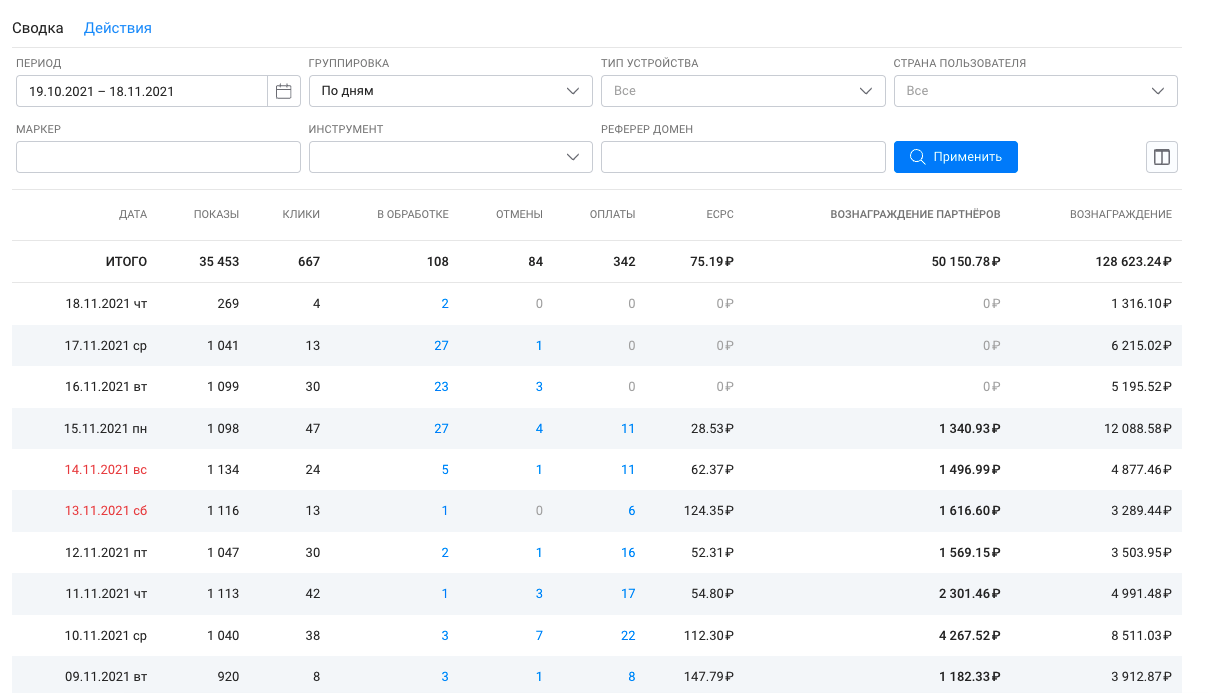The width and height of the screenshot is (1208, 693).
Task: Open the Инструмент dropdown
Action: 451,157
